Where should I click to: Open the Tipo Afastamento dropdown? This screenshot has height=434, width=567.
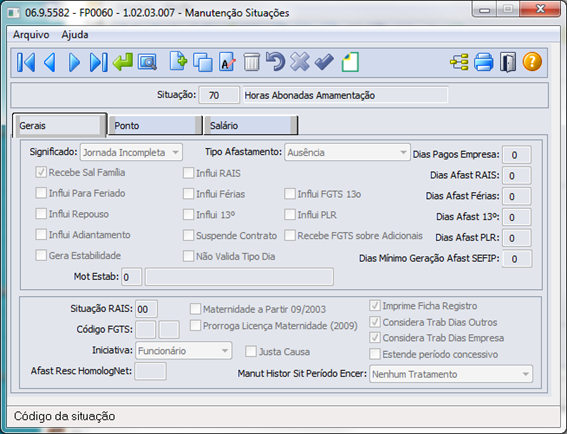pos(347,152)
